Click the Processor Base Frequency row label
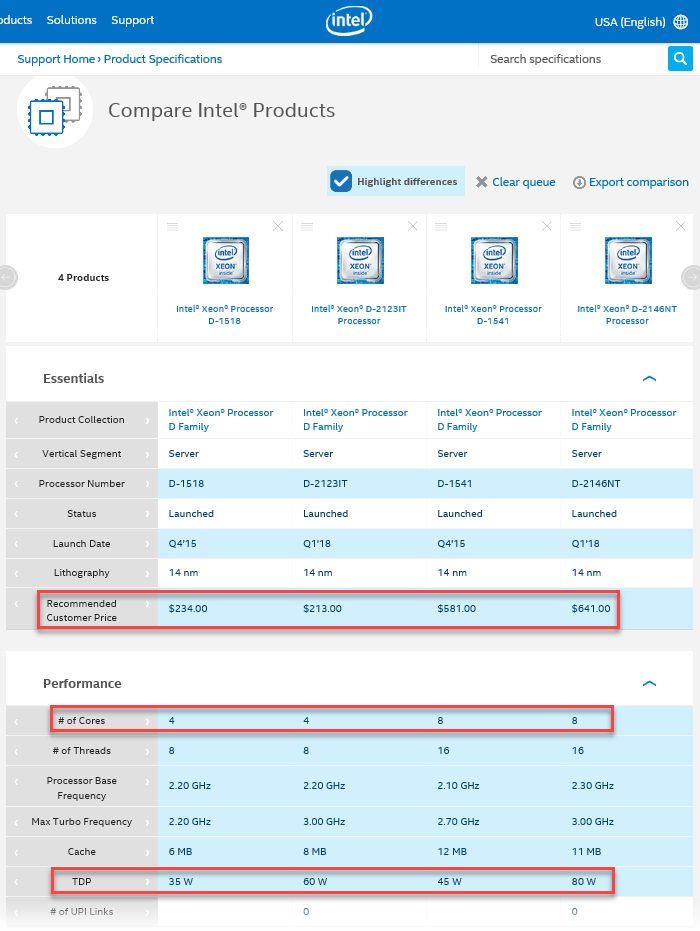 81,788
